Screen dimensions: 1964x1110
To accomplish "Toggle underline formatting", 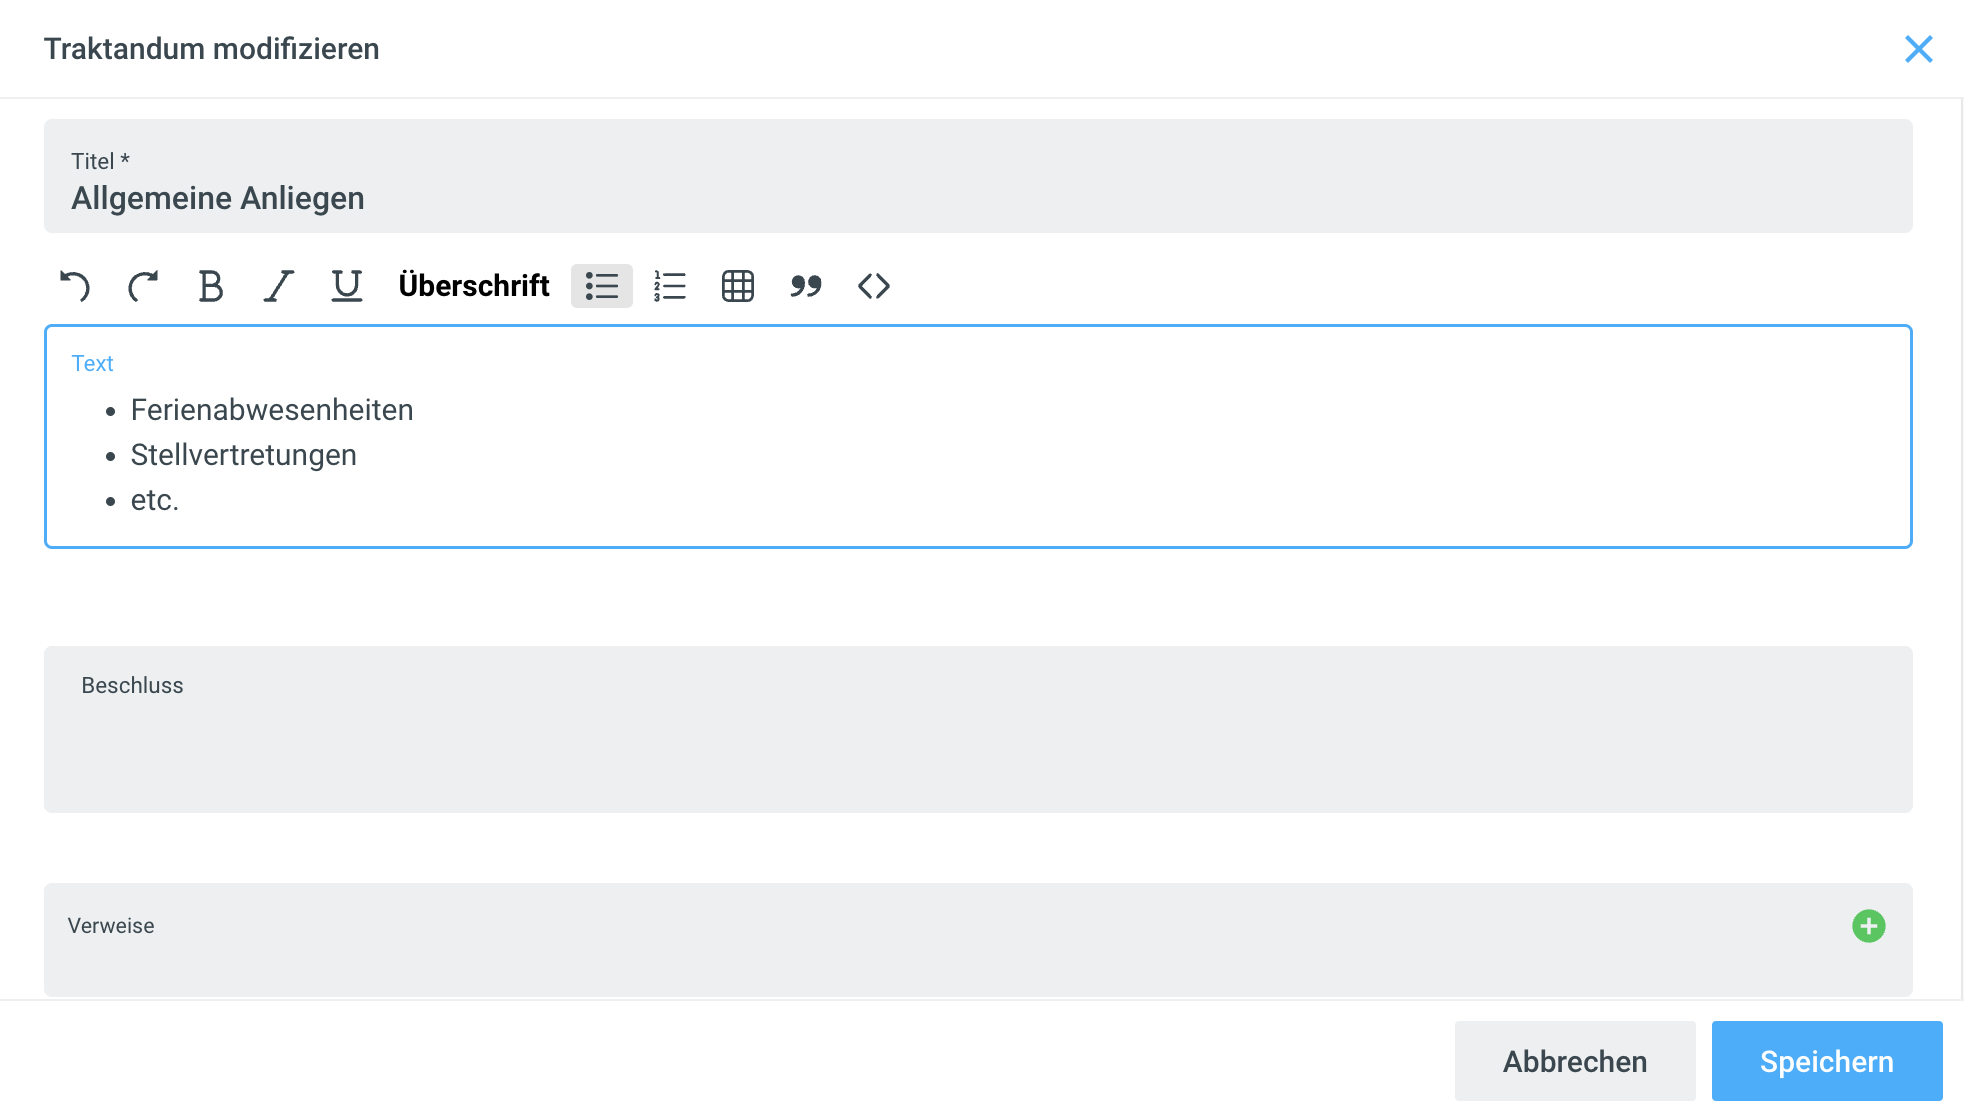I will (x=346, y=287).
